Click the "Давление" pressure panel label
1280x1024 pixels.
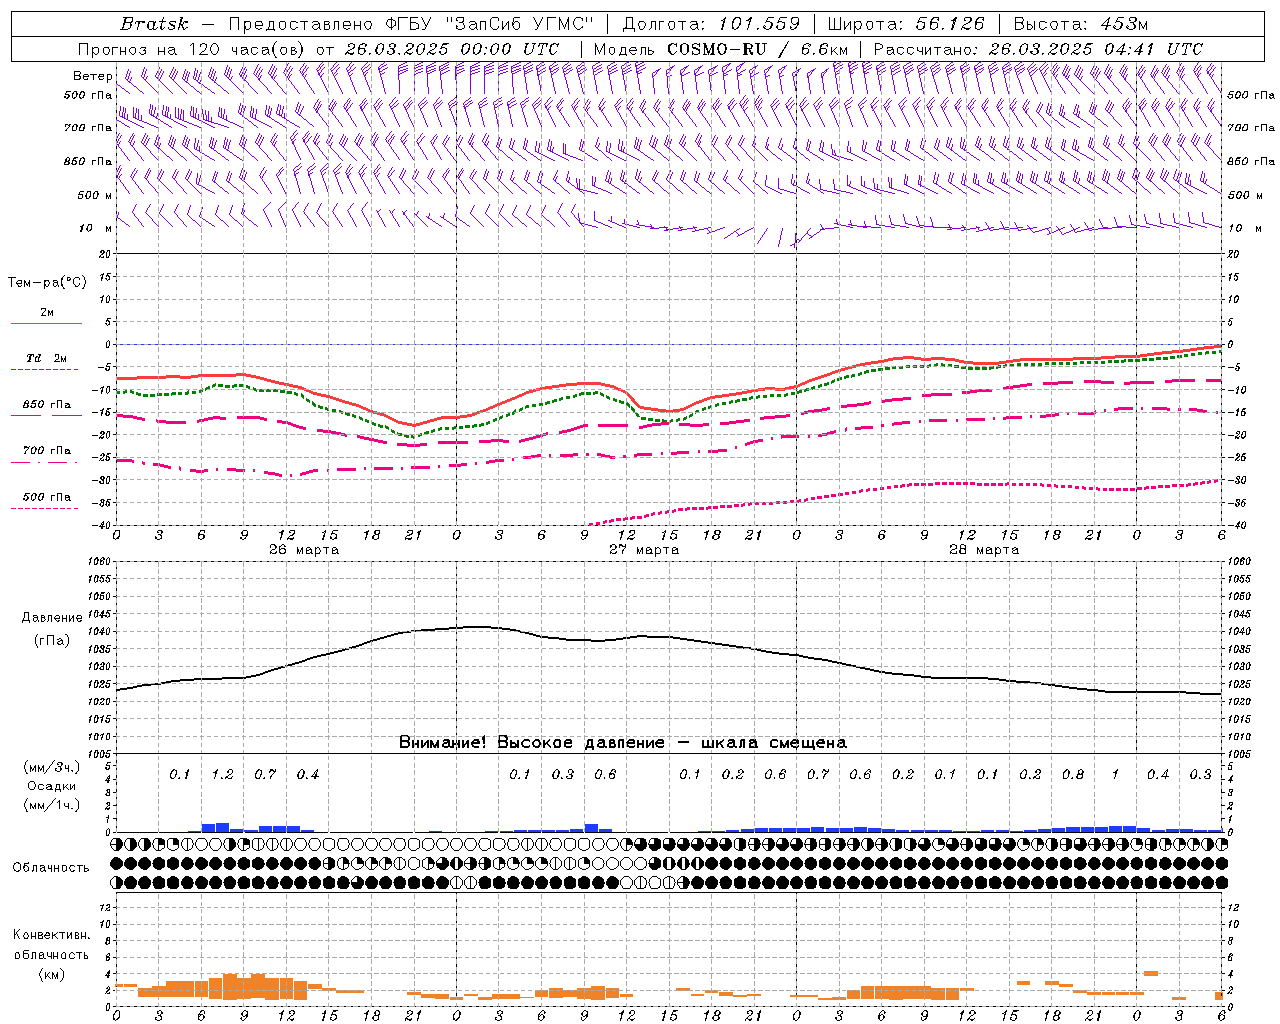pos(52,618)
